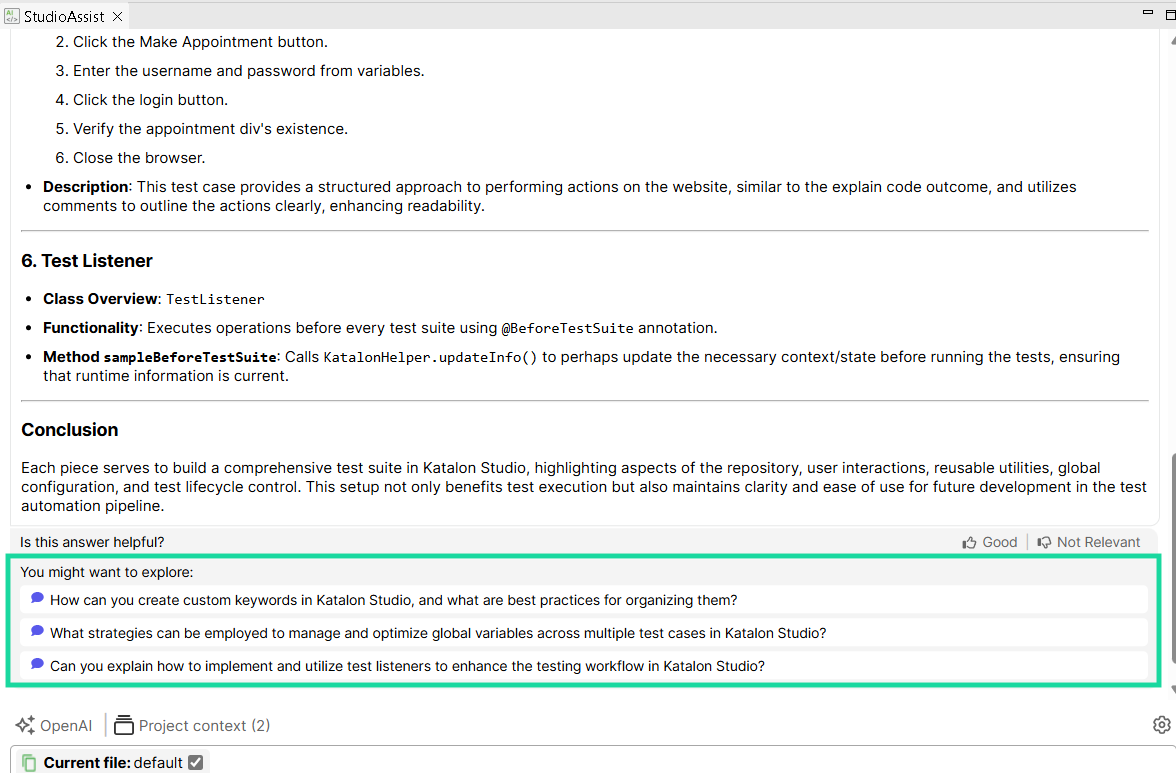1176x773 pixels.
Task: Click chat bubble icon beside custom keywords question
Action: click(37, 598)
